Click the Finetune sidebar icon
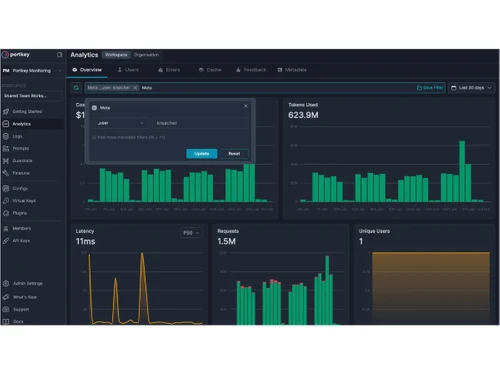Image resolution: width=500 pixels, height=375 pixels. coord(6,173)
